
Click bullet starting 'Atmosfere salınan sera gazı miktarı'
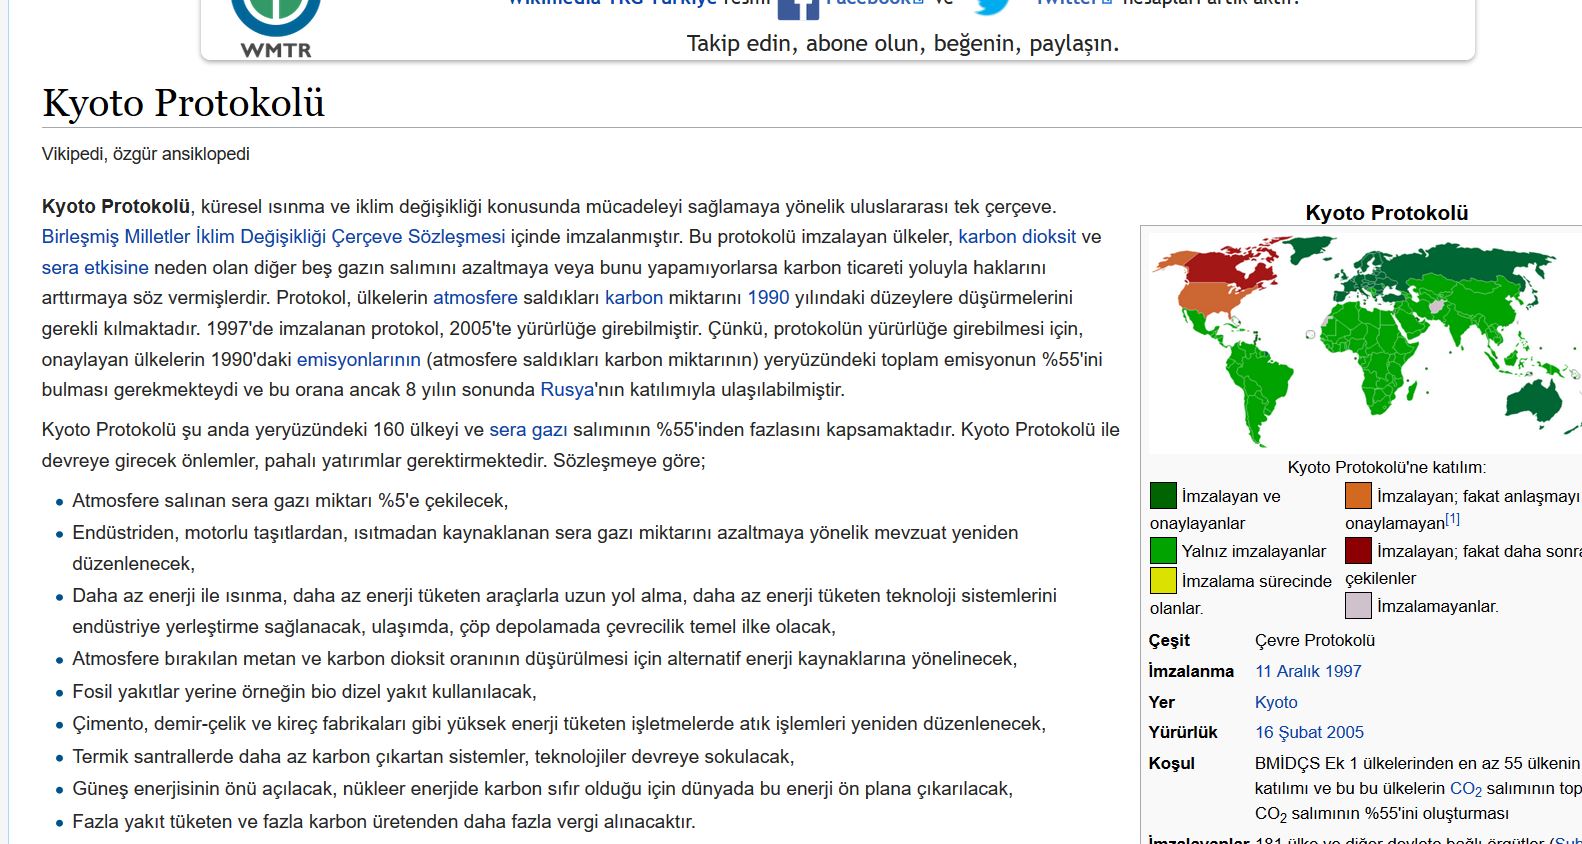[290, 501]
